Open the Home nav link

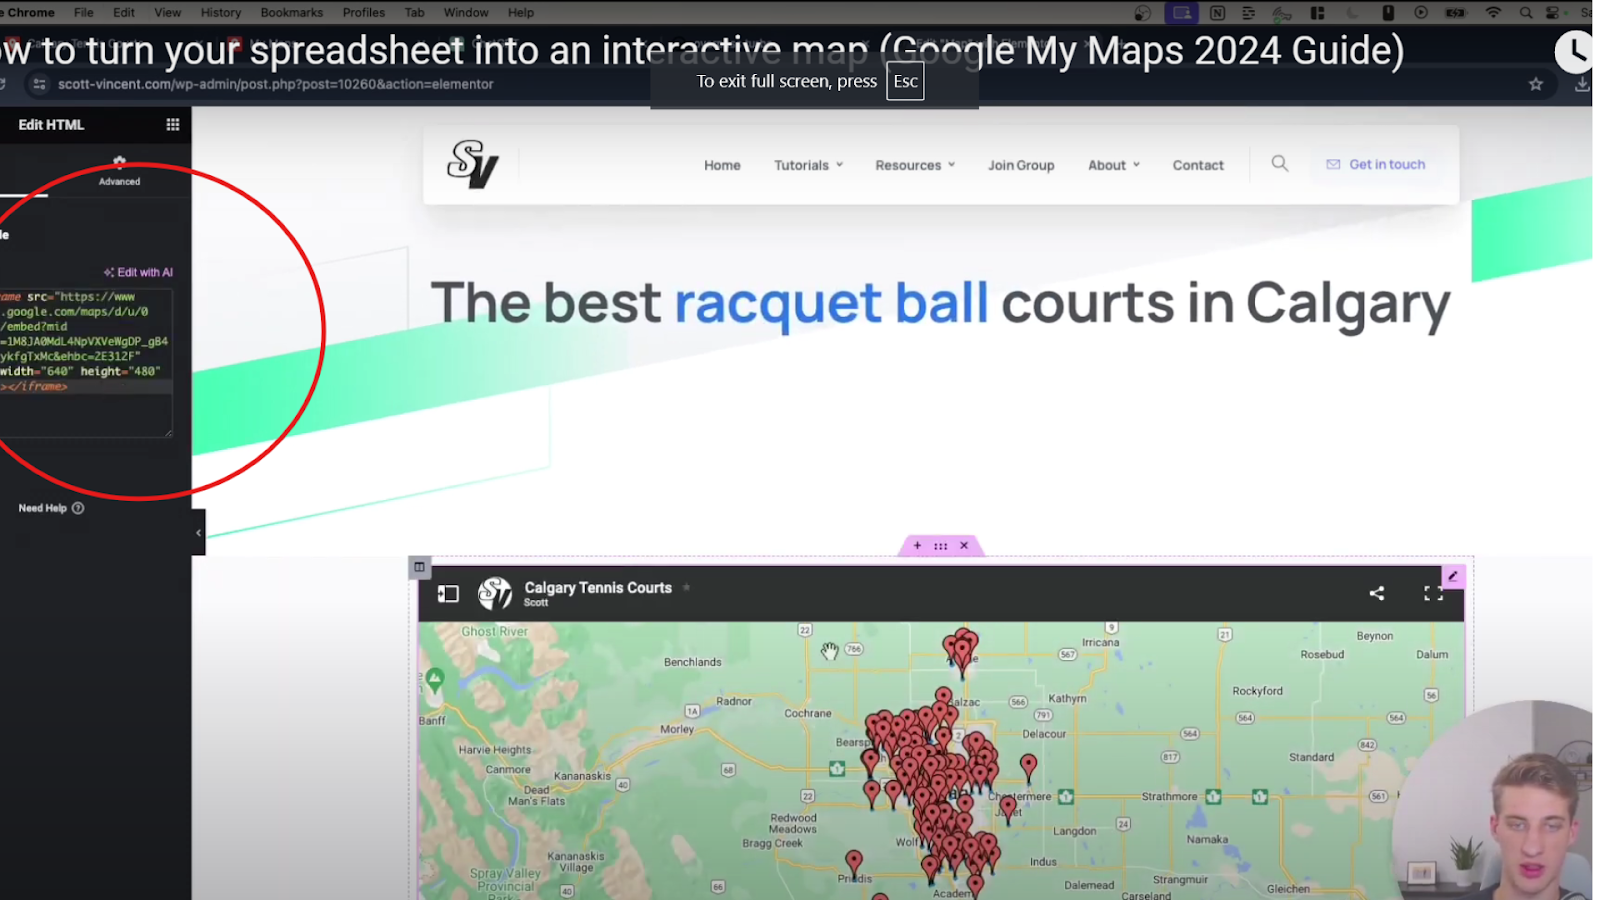(722, 165)
